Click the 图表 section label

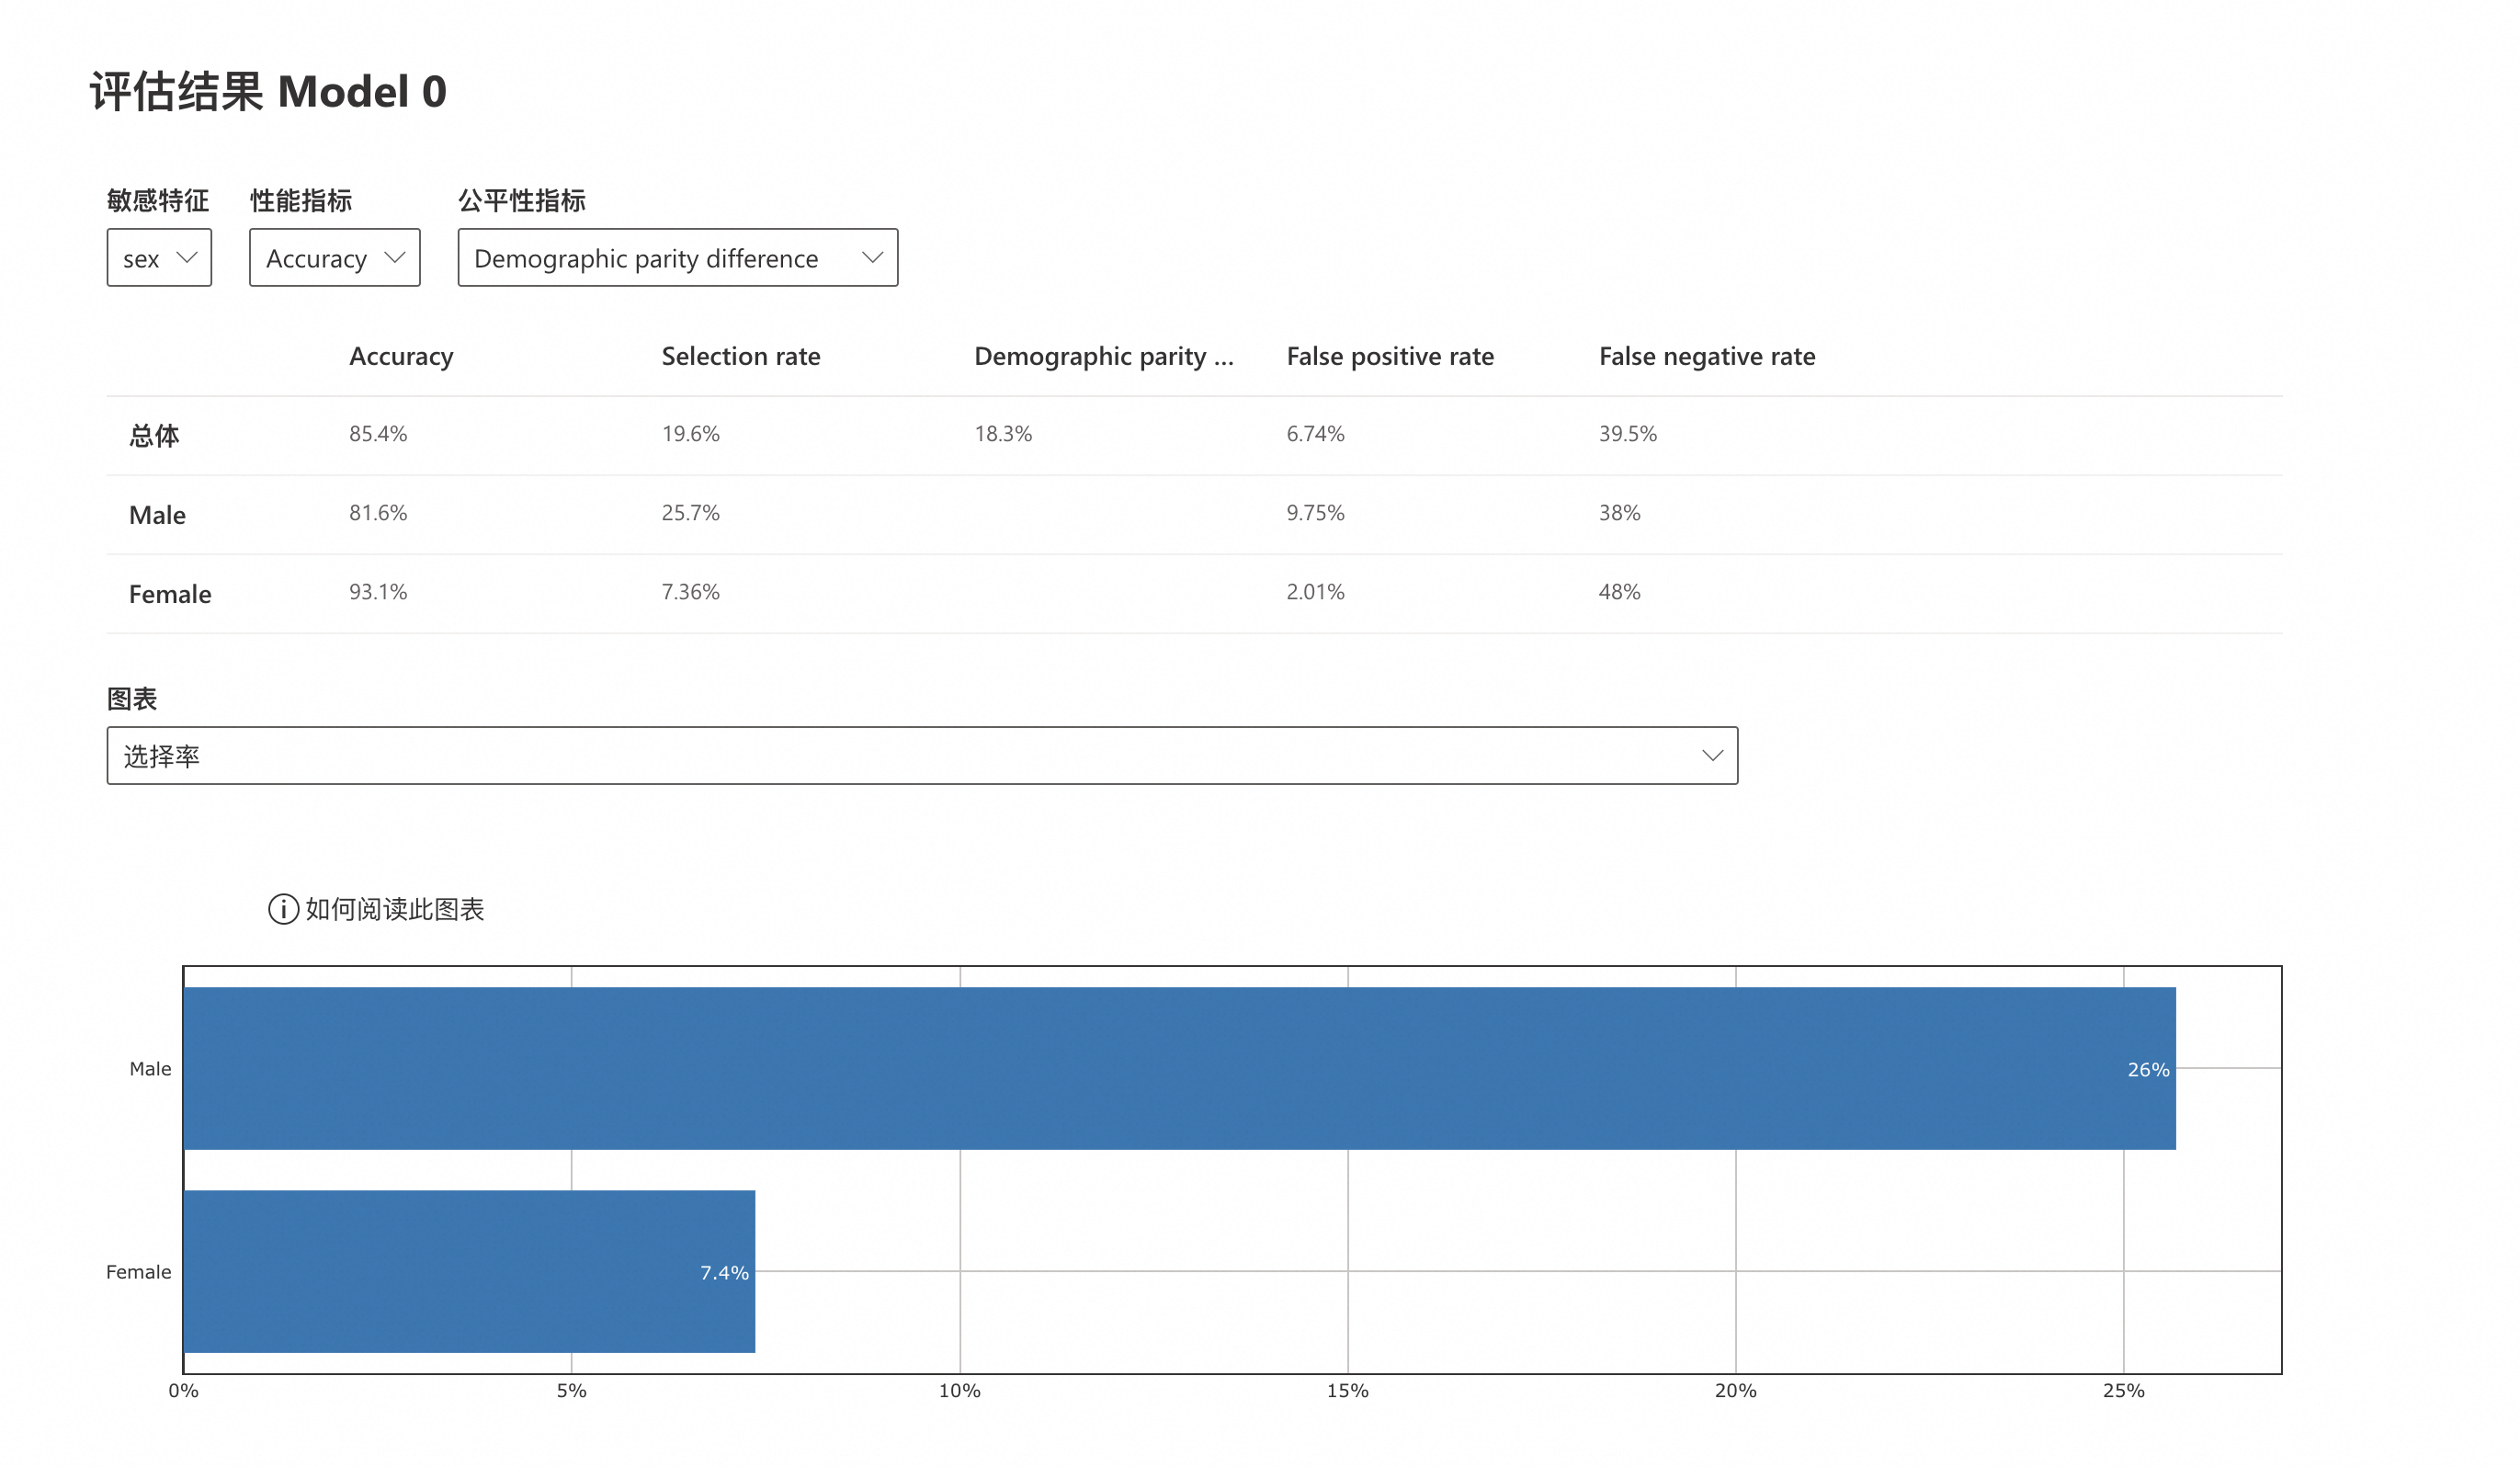point(132,699)
